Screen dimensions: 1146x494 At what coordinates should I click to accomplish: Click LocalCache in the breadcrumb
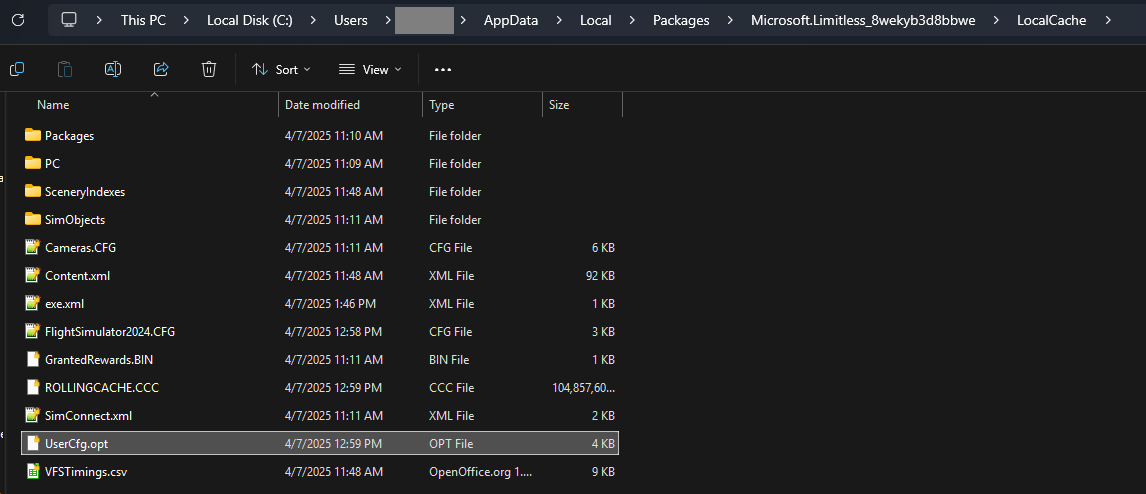click(1052, 20)
